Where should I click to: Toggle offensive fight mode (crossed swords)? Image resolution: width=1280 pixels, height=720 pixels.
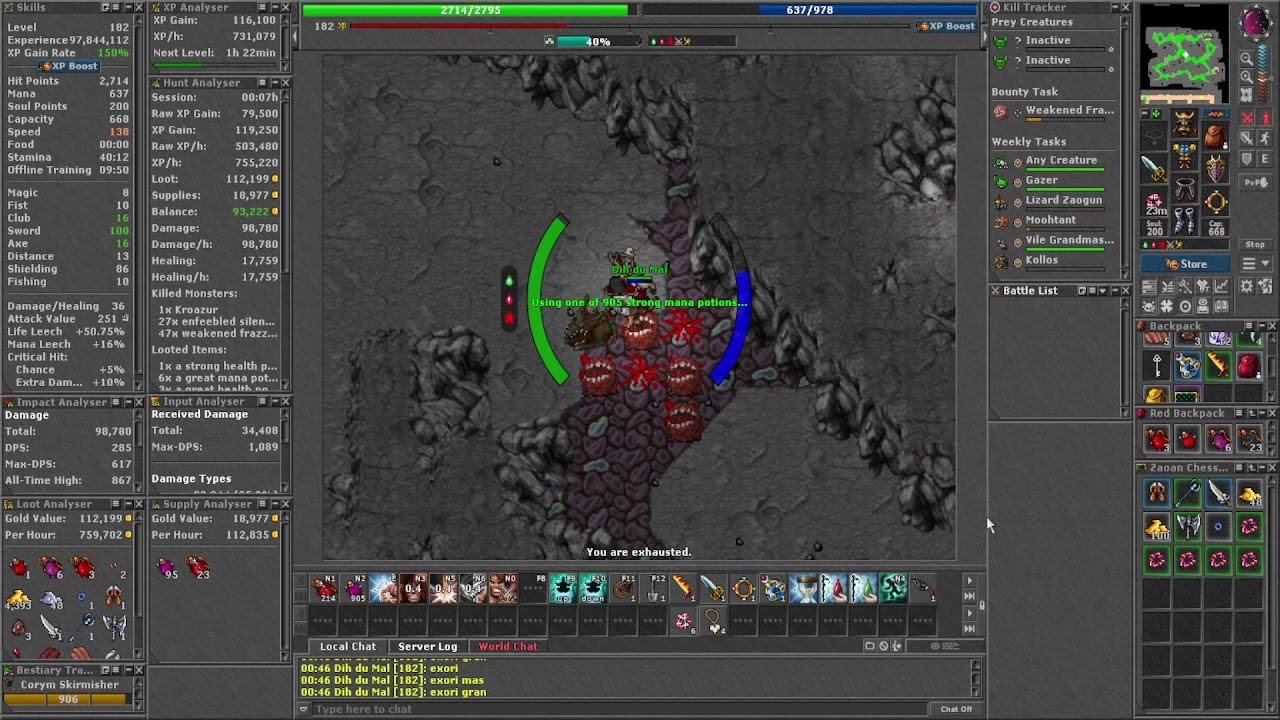(x=1247, y=118)
